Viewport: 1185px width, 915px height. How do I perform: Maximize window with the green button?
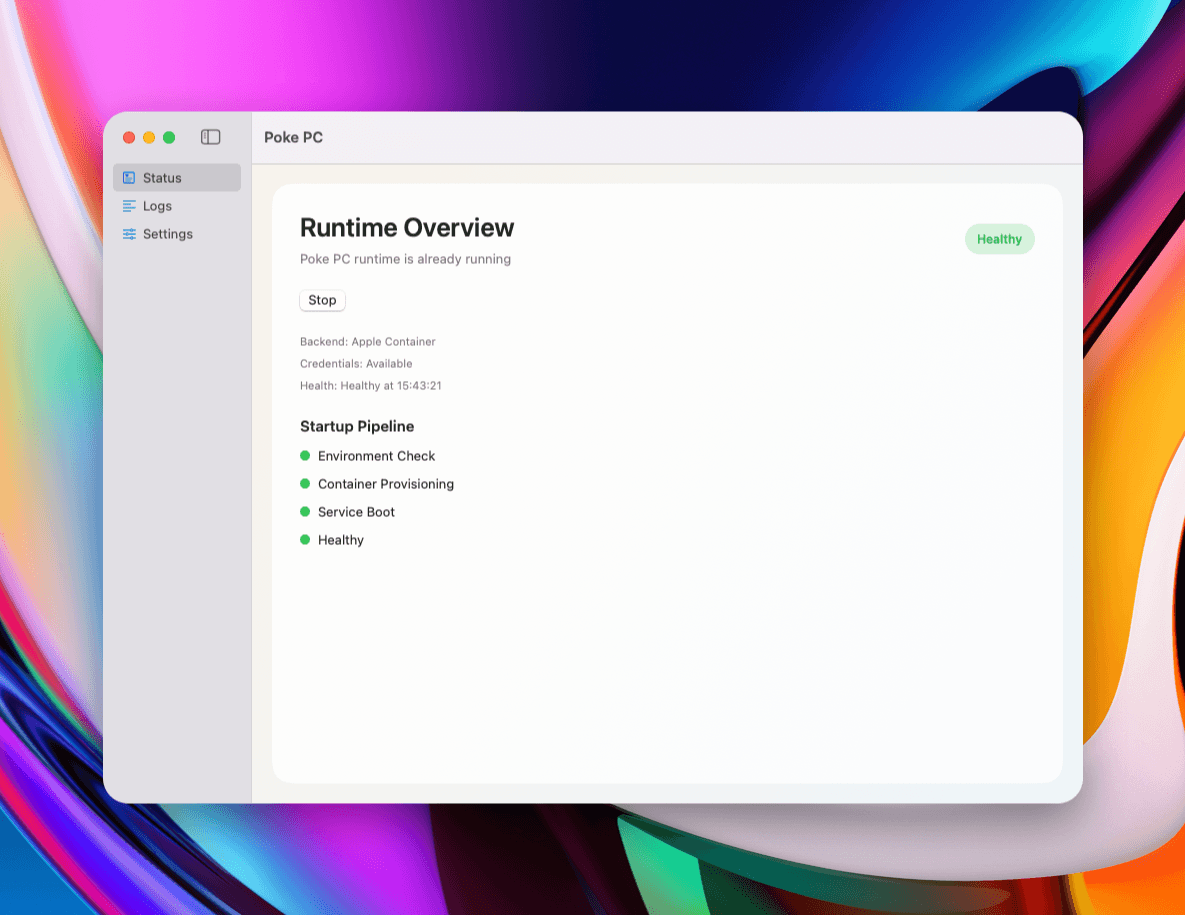169,137
